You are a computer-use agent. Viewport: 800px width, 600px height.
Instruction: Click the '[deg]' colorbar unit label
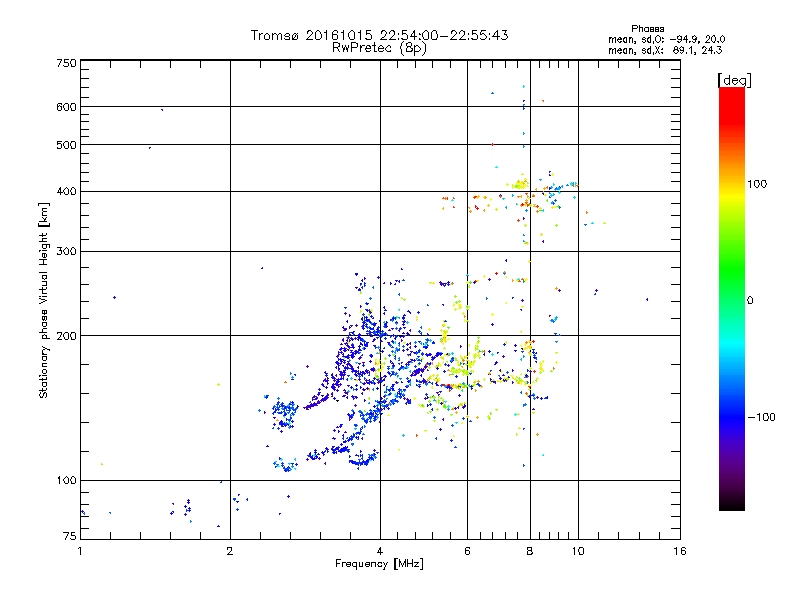click(734, 80)
